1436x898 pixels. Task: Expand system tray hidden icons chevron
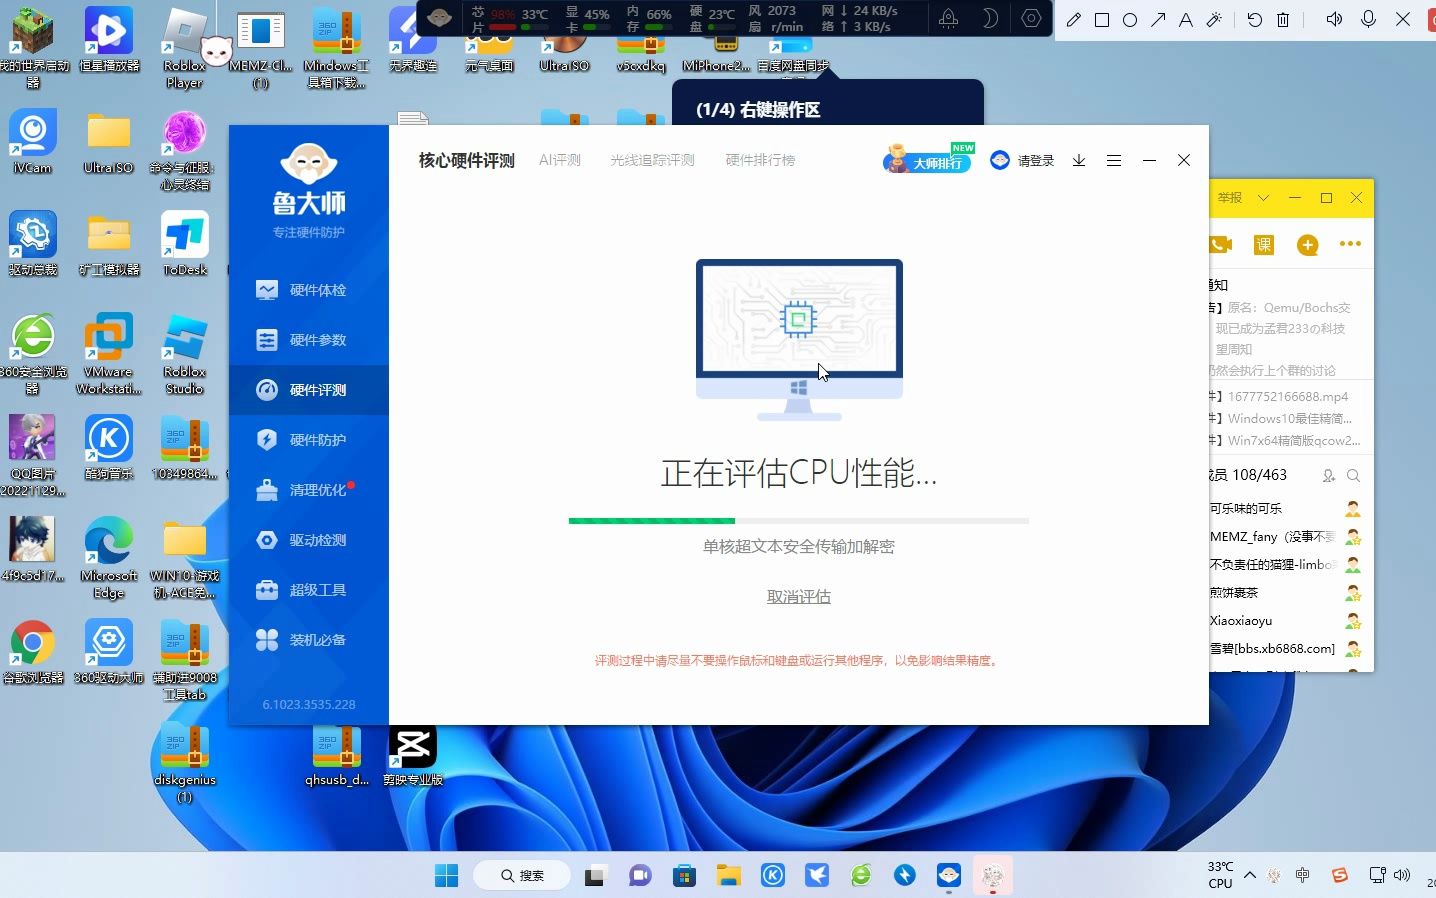(x=1250, y=875)
